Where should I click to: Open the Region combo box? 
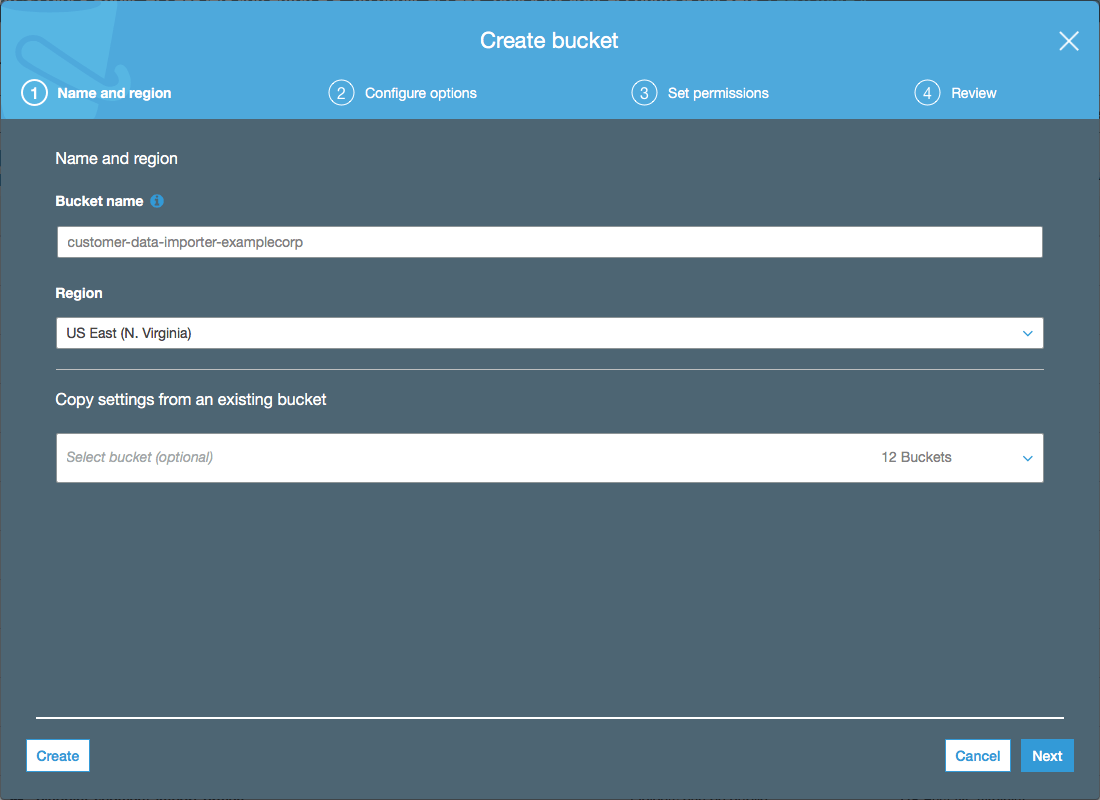point(549,333)
